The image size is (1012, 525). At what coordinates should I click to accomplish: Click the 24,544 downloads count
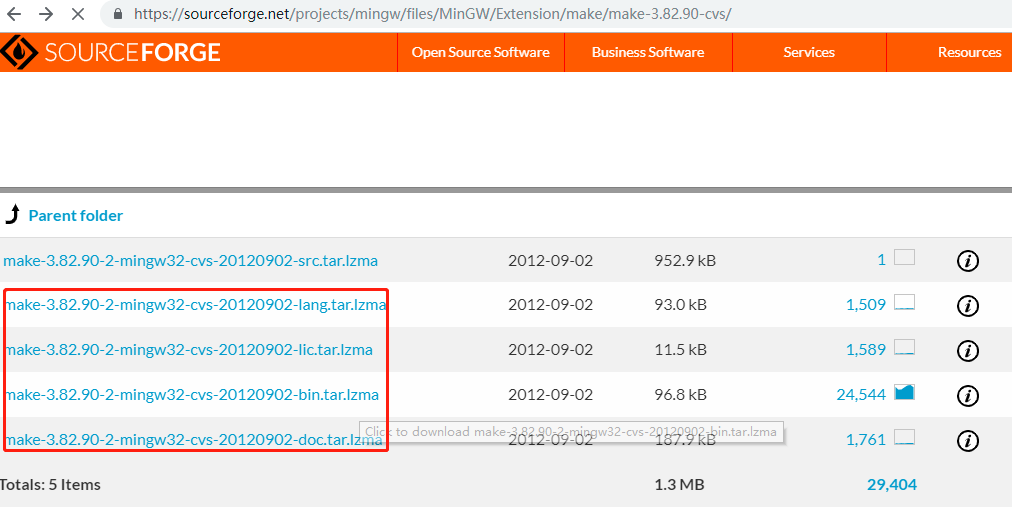coord(861,395)
